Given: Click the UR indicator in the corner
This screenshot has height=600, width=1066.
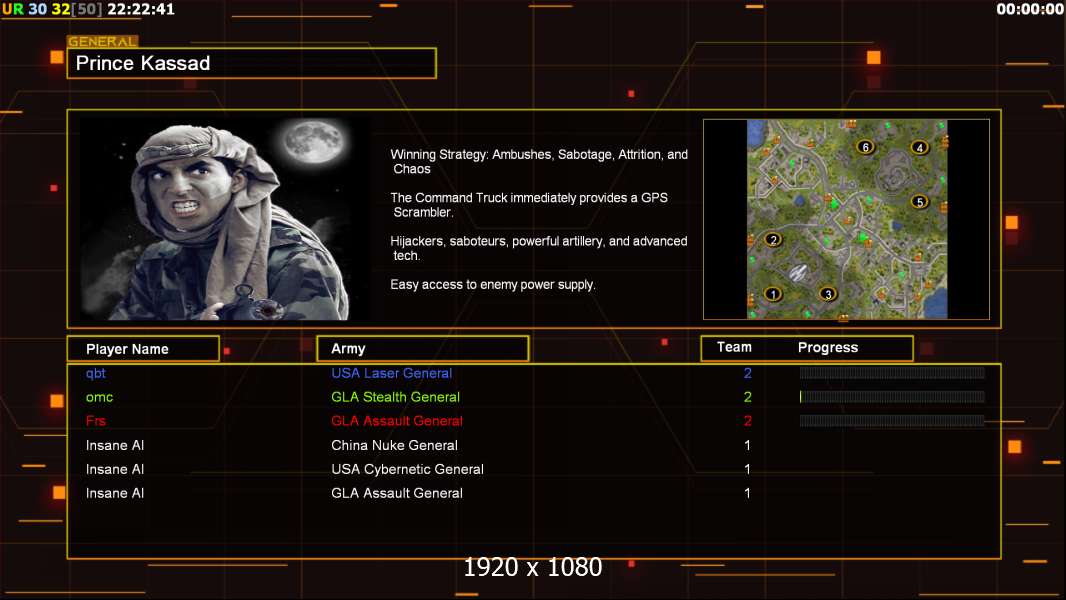Looking at the screenshot, I should [x=13, y=9].
